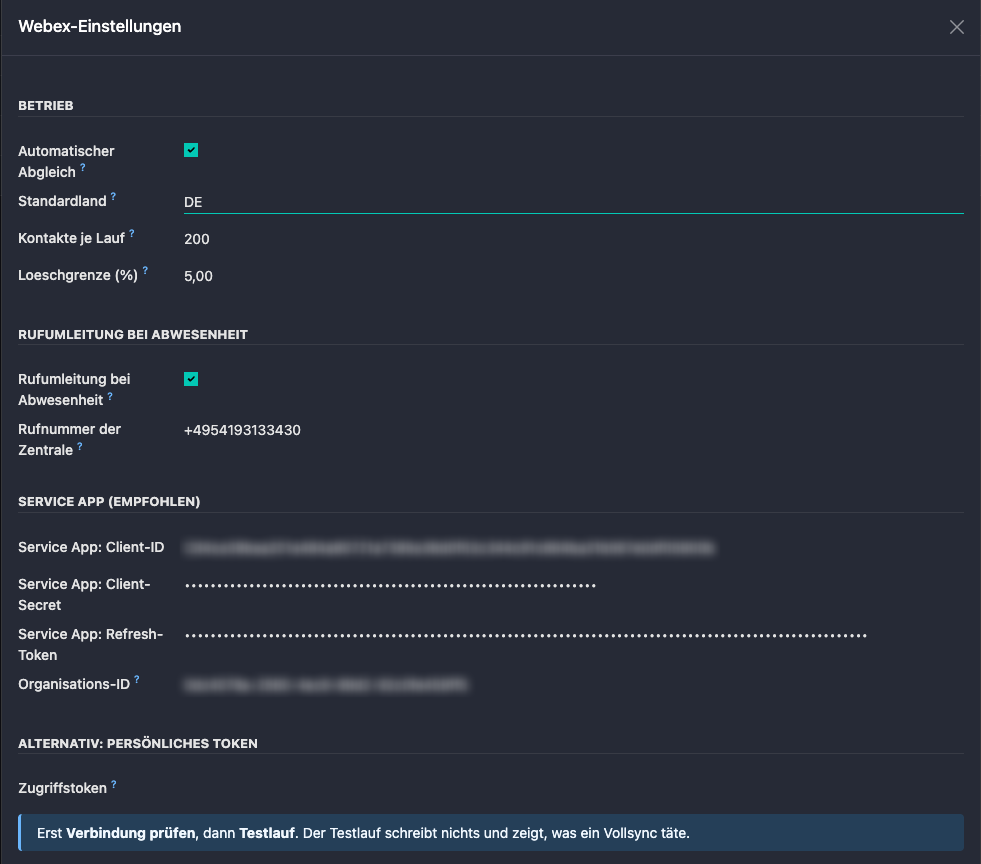Show the Standardland help tooltip icon
This screenshot has height=864, width=981.
tap(113, 196)
